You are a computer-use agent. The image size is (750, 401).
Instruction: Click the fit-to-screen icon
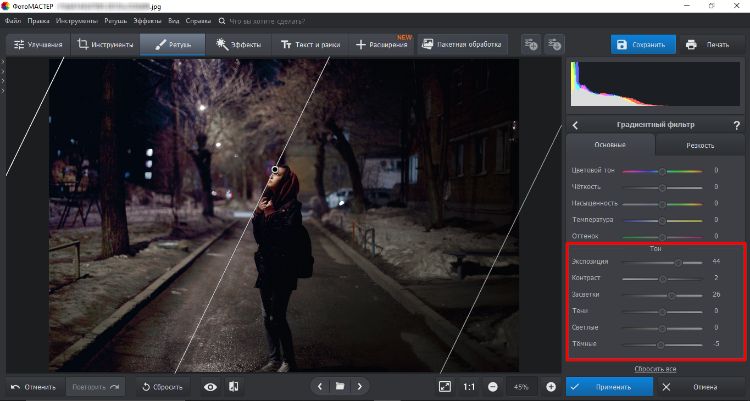[x=445, y=386]
